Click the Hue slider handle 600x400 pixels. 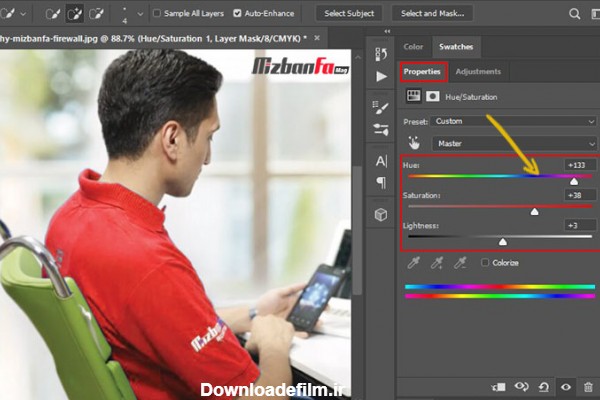pyautogui.click(x=574, y=181)
